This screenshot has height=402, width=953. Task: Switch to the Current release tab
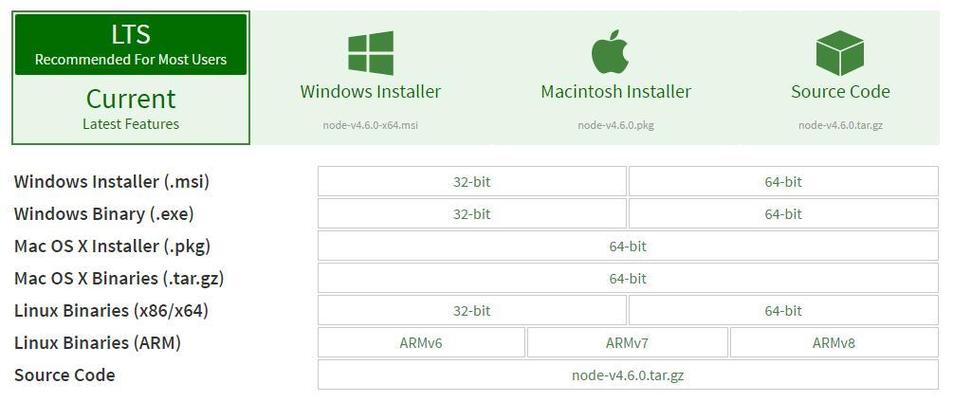click(x=131, y=109)
